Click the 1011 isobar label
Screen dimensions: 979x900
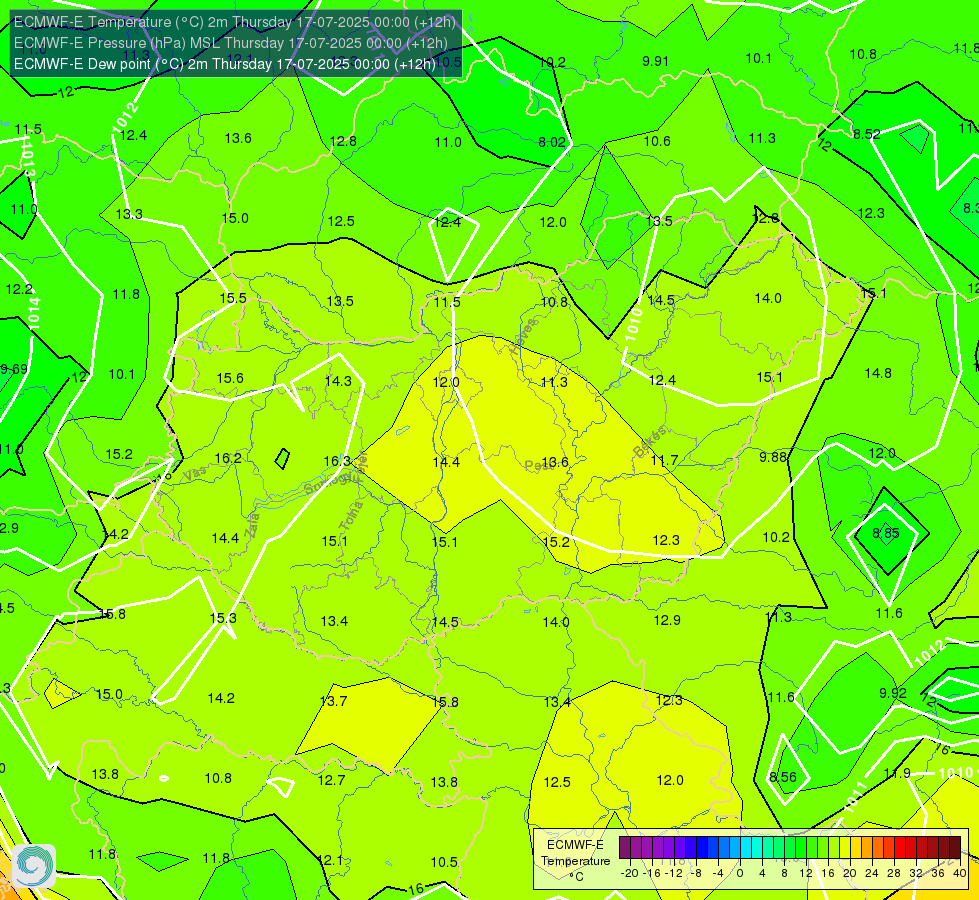[x=855, y=797]
